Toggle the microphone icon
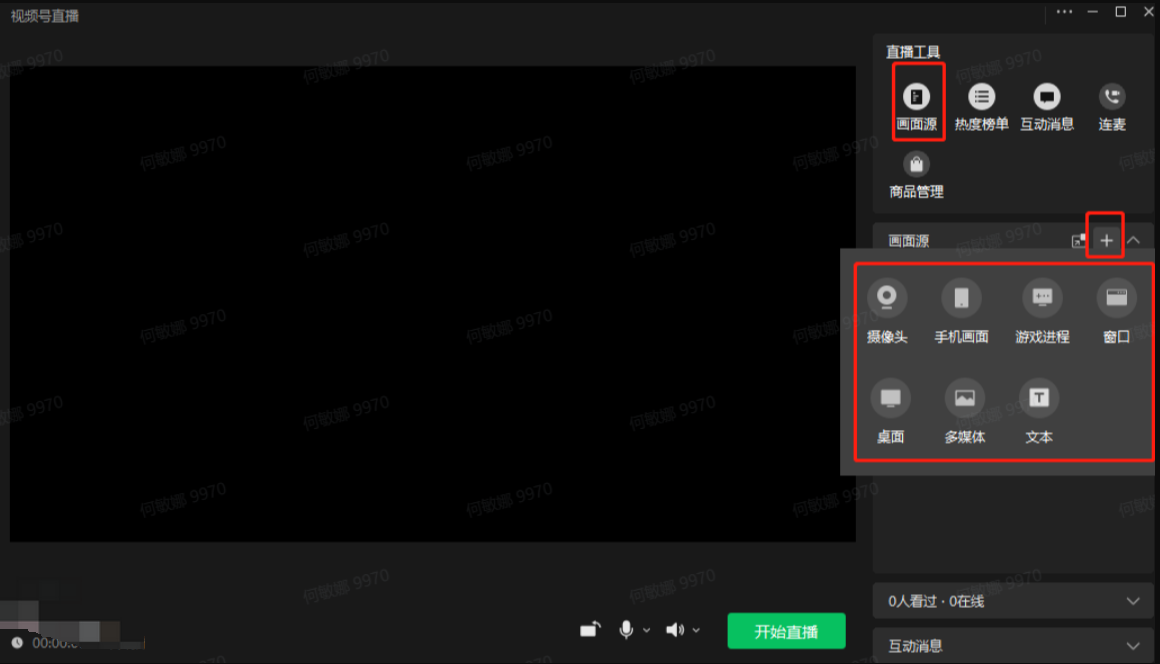 point(626,630)
